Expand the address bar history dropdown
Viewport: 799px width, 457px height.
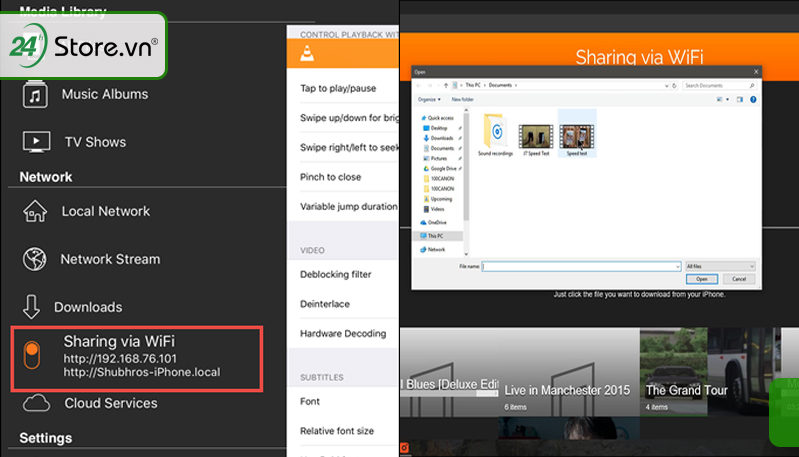[x=666, y=86]
